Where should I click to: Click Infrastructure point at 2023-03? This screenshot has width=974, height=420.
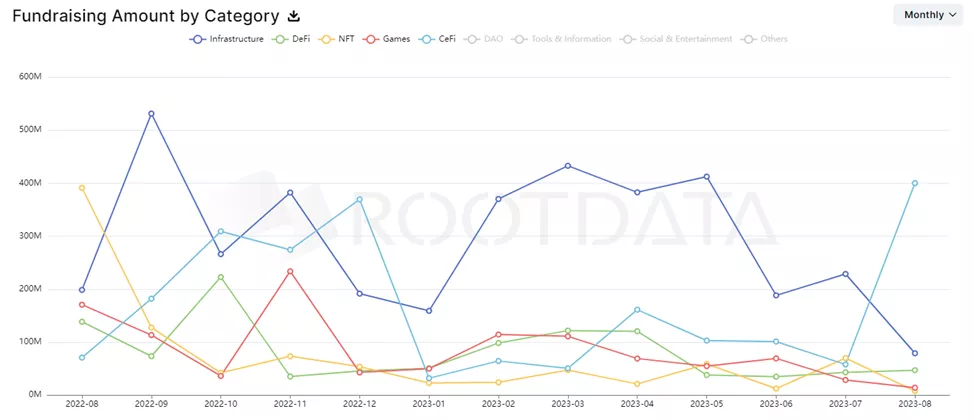(568, 166)
